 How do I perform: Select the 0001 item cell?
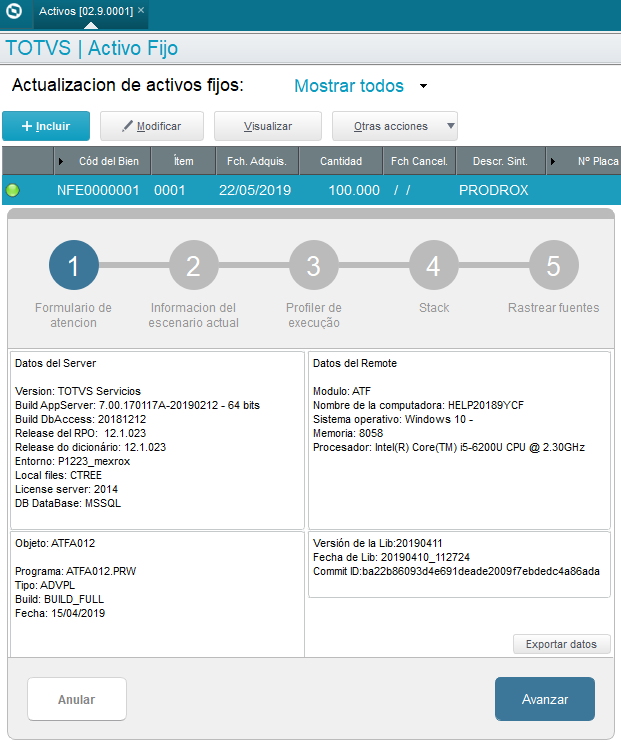[x=170, y=191]
